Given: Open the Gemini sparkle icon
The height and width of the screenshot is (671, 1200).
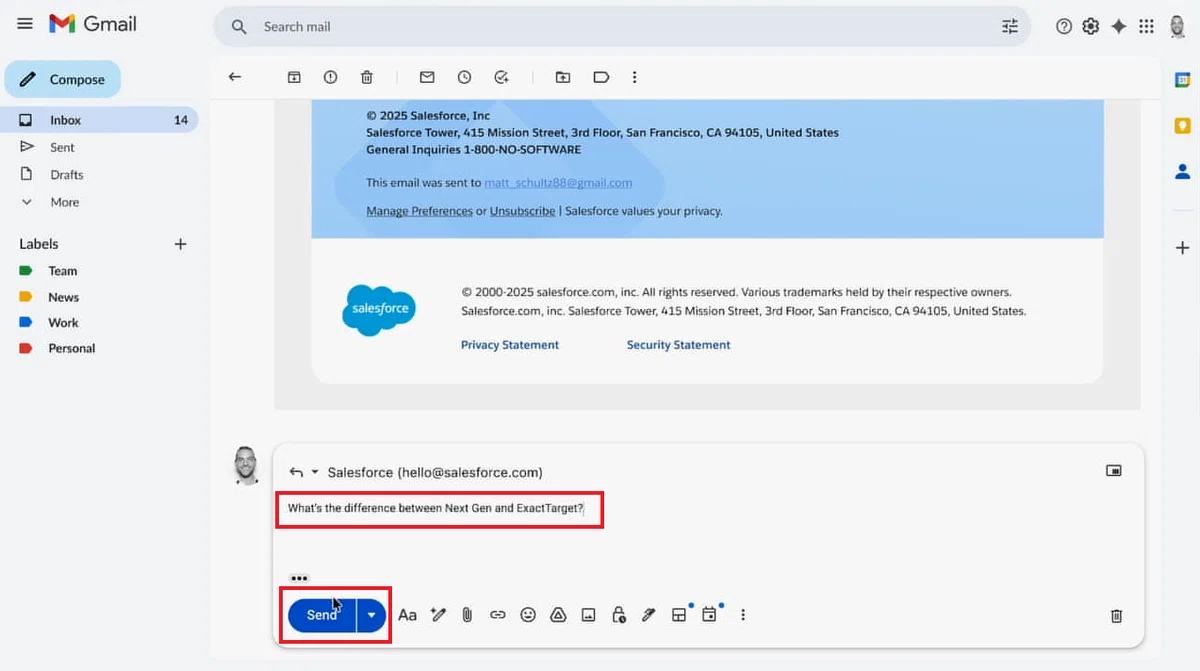Looking at the screenshot, I should [1119, 27].
